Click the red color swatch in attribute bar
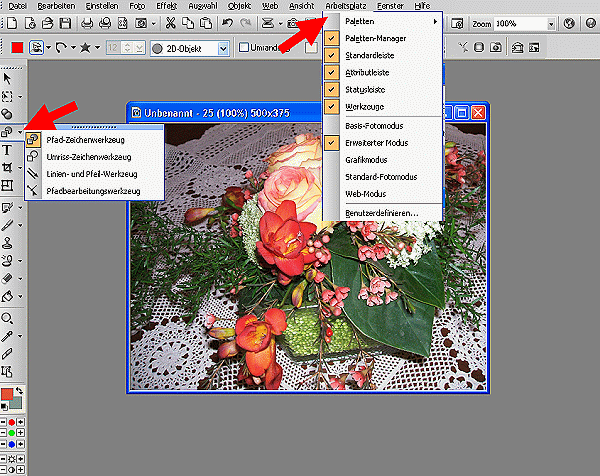Image resolution: width=600 pixels, height=476 pixels. pos(17,48)
